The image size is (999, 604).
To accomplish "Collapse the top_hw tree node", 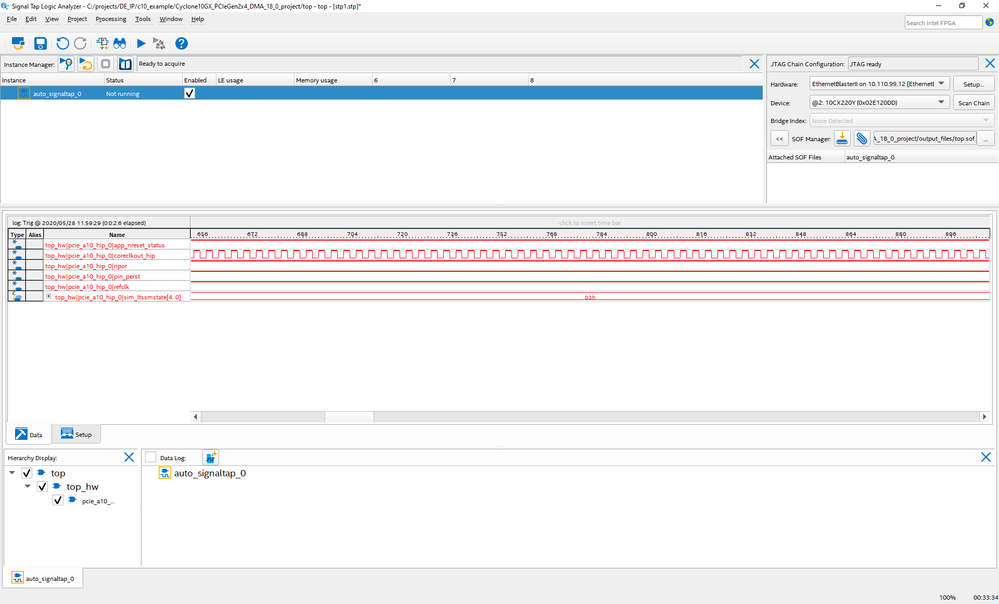I will [x=27, y=486].
